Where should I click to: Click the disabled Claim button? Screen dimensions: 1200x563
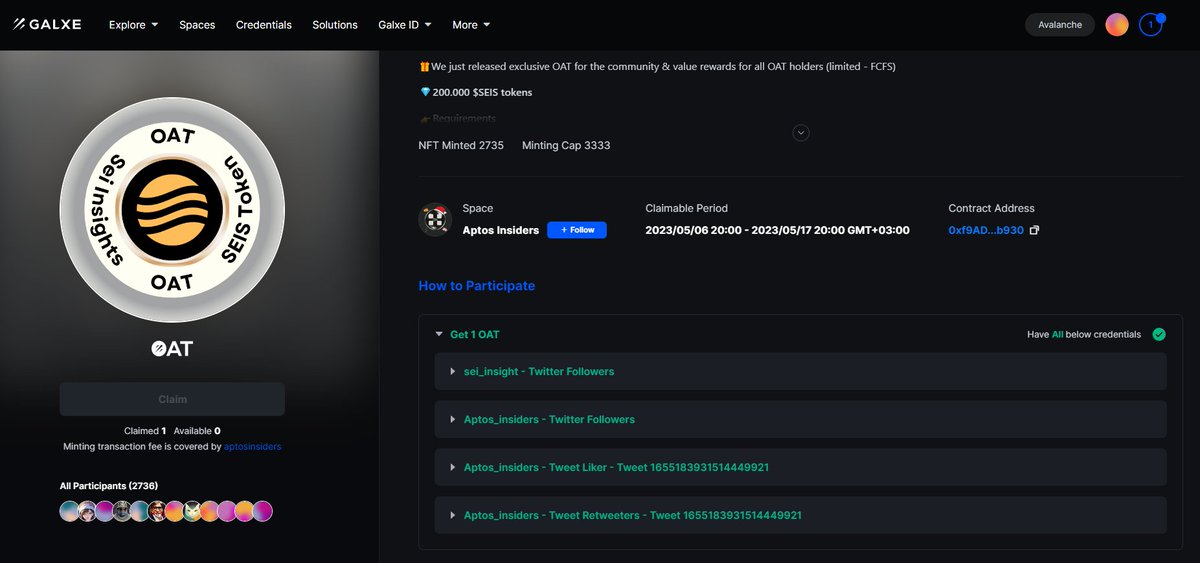[172, 399]
